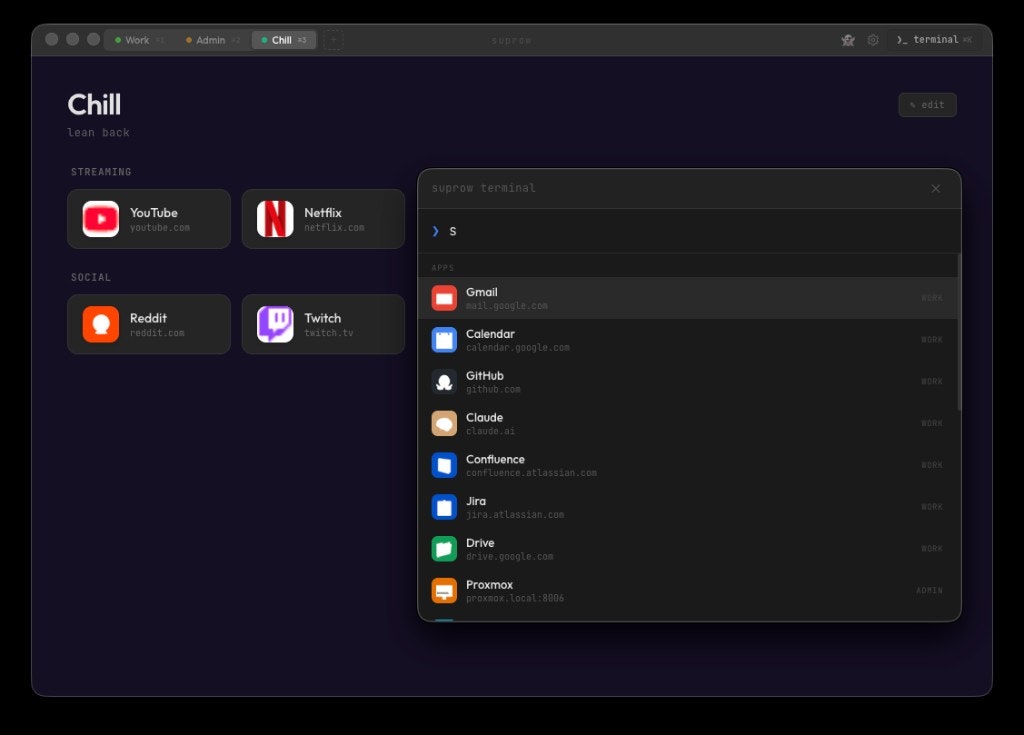Launch Netflix via its card icon
Image resolution: width=1024 pixels, height=735 pixels.
tap(275, 219)
